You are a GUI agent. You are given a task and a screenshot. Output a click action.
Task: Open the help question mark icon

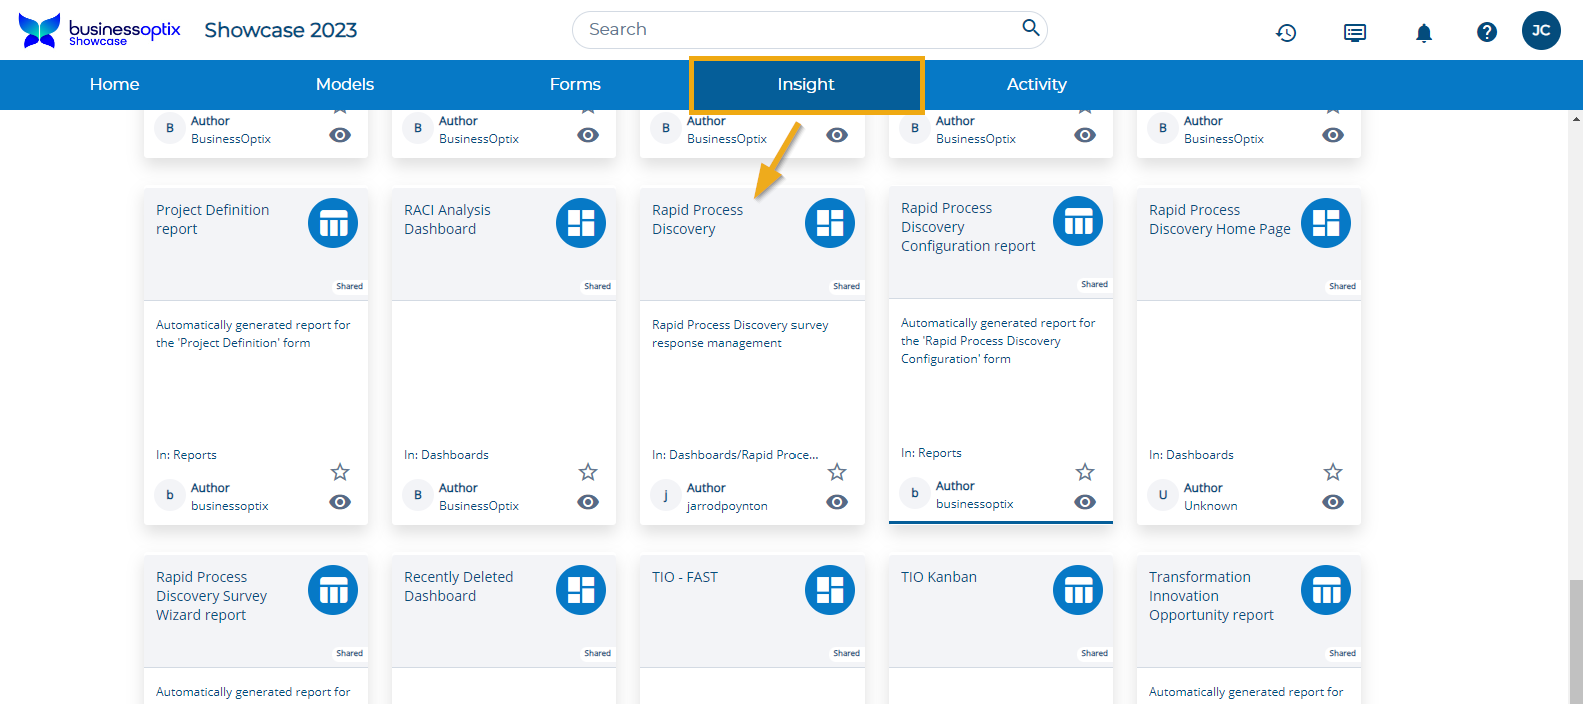(x=1486, y=32)
